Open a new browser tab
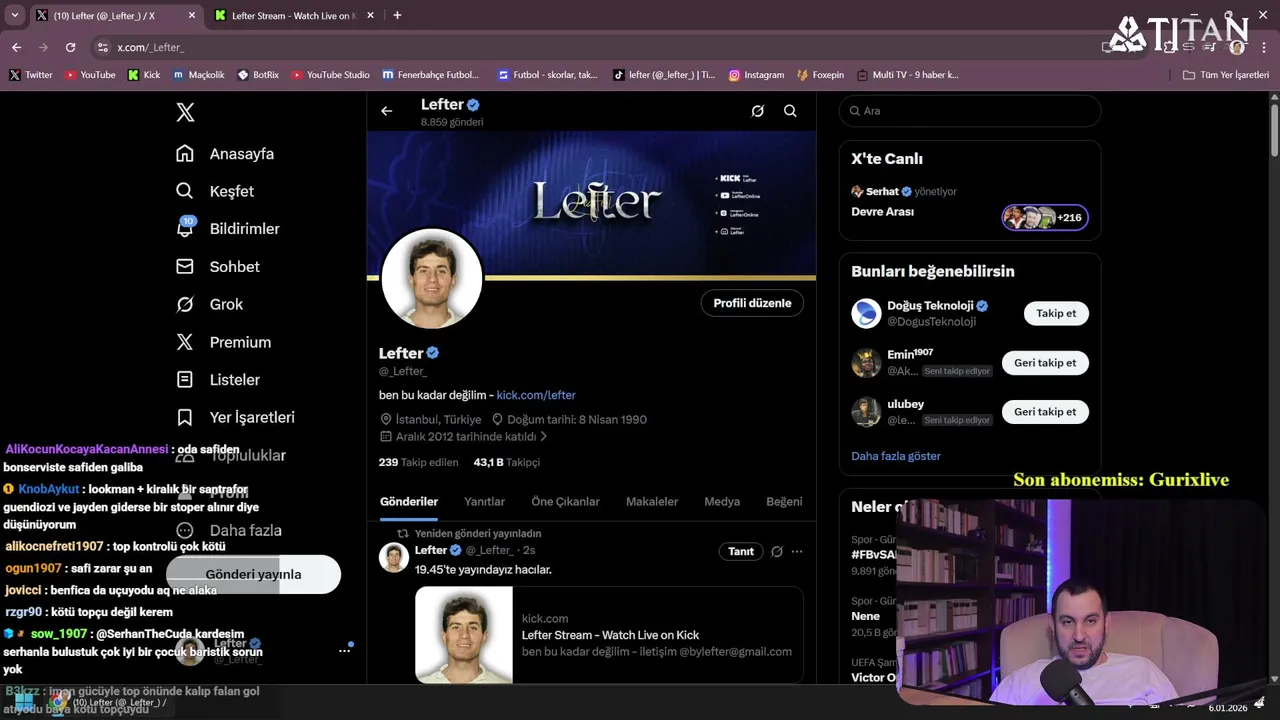This screenshot has width=1280, height=720. point(397,16)
